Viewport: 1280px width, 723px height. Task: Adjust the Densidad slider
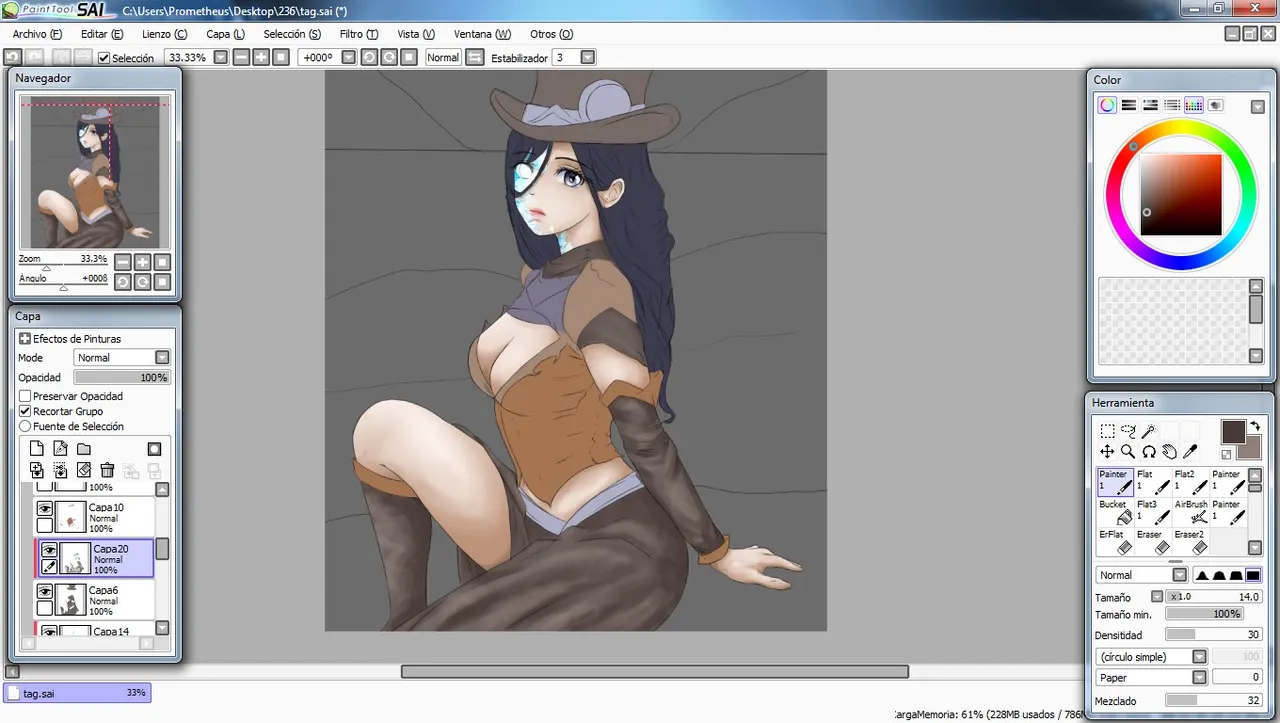[x=1214, y=635]
